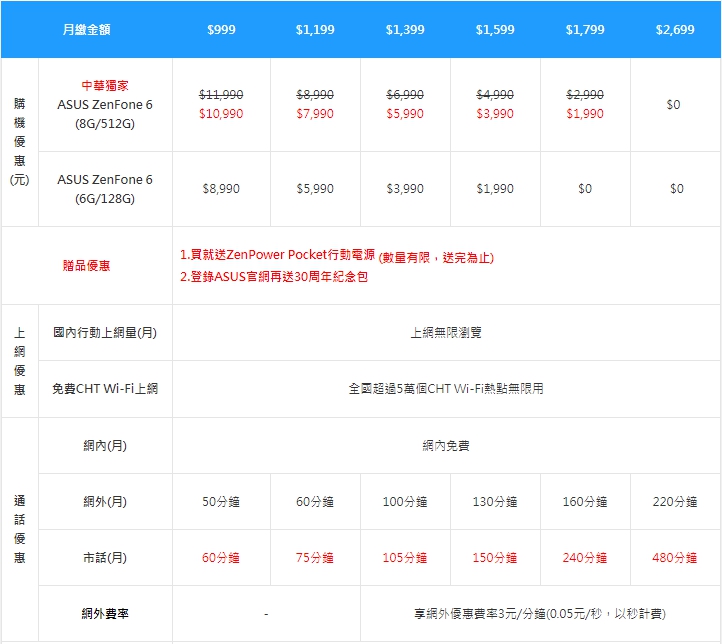The image size is (722, 644).
Task: Click the (數量有限，送完為止) note
Action: (x=436, y=258)
